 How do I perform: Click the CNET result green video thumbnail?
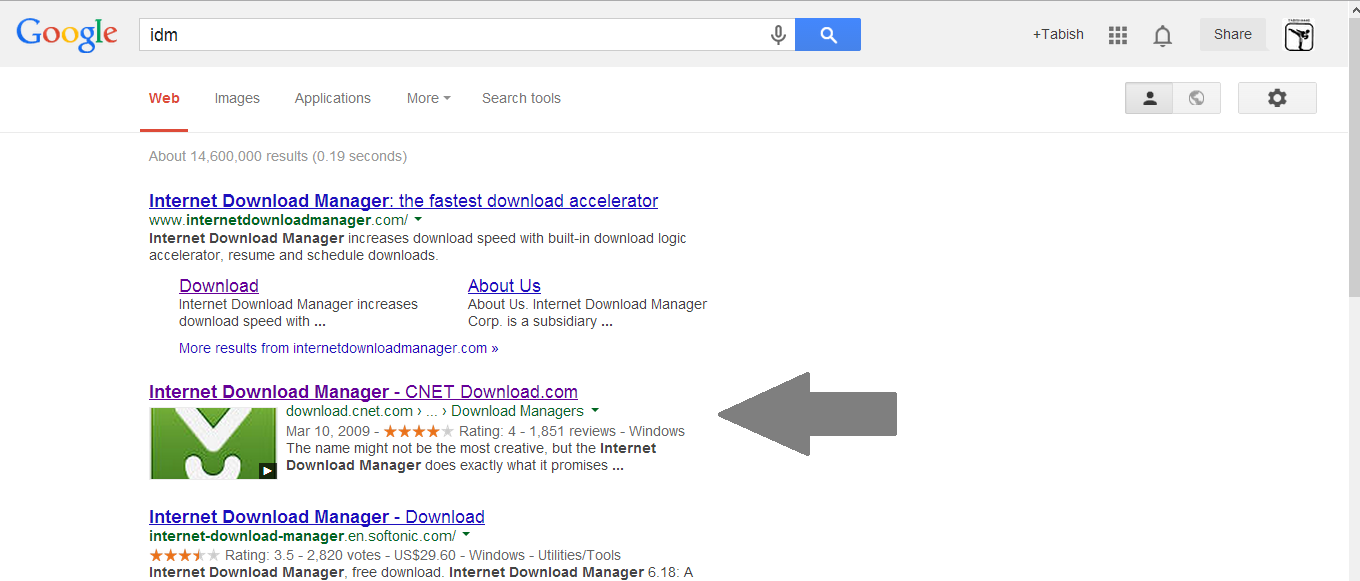click(x=213, y=443)
